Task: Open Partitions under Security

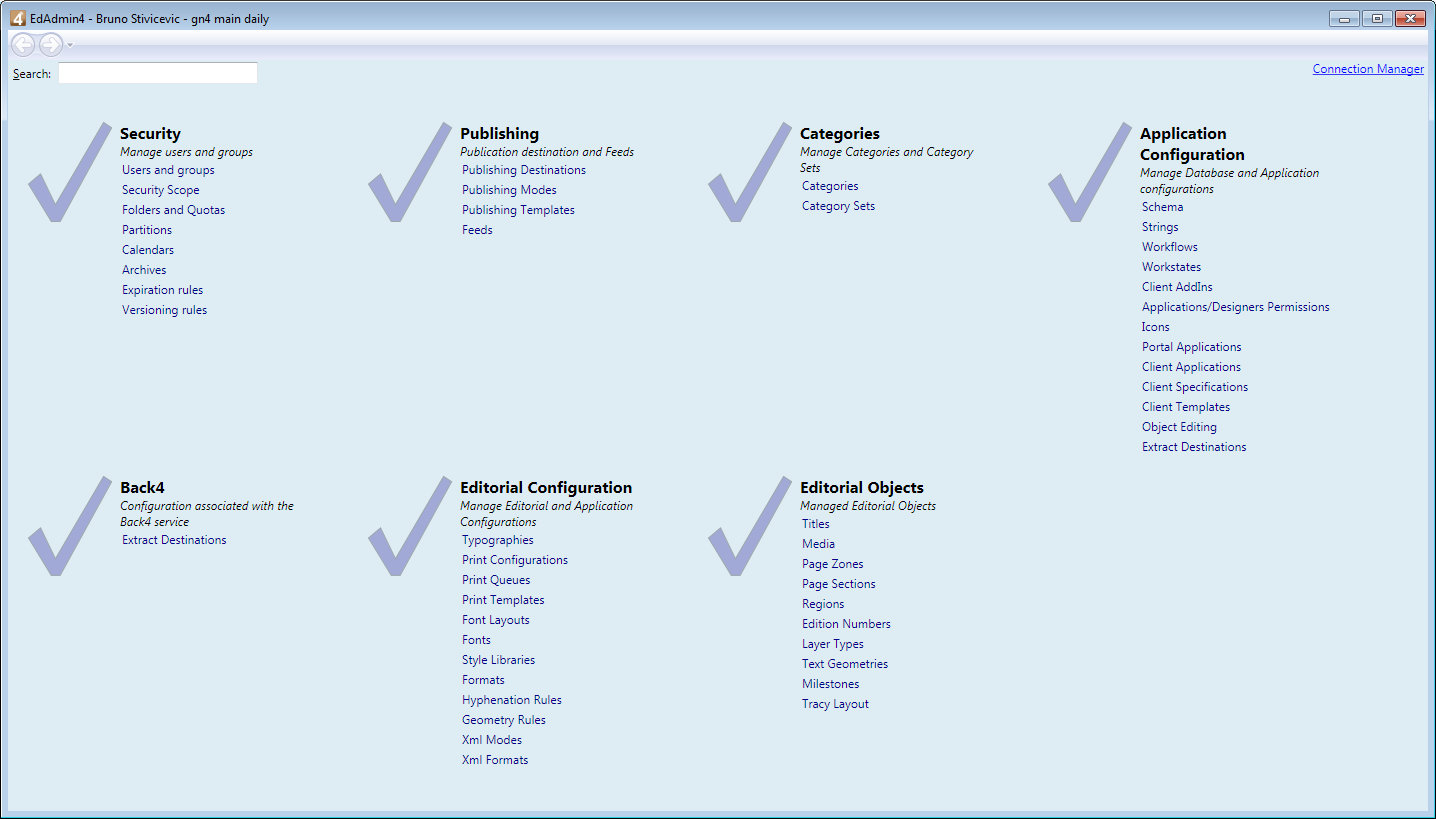Action: [147, 230]
